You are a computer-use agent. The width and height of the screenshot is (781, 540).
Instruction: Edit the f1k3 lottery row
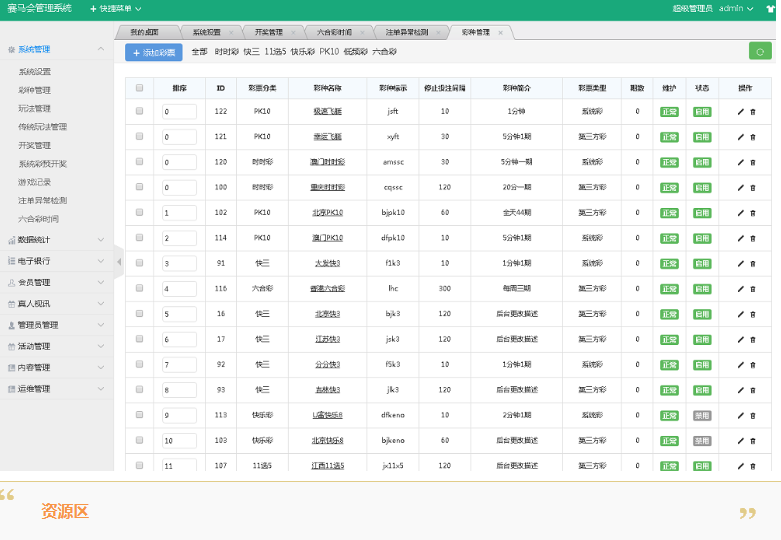[741, 264]
